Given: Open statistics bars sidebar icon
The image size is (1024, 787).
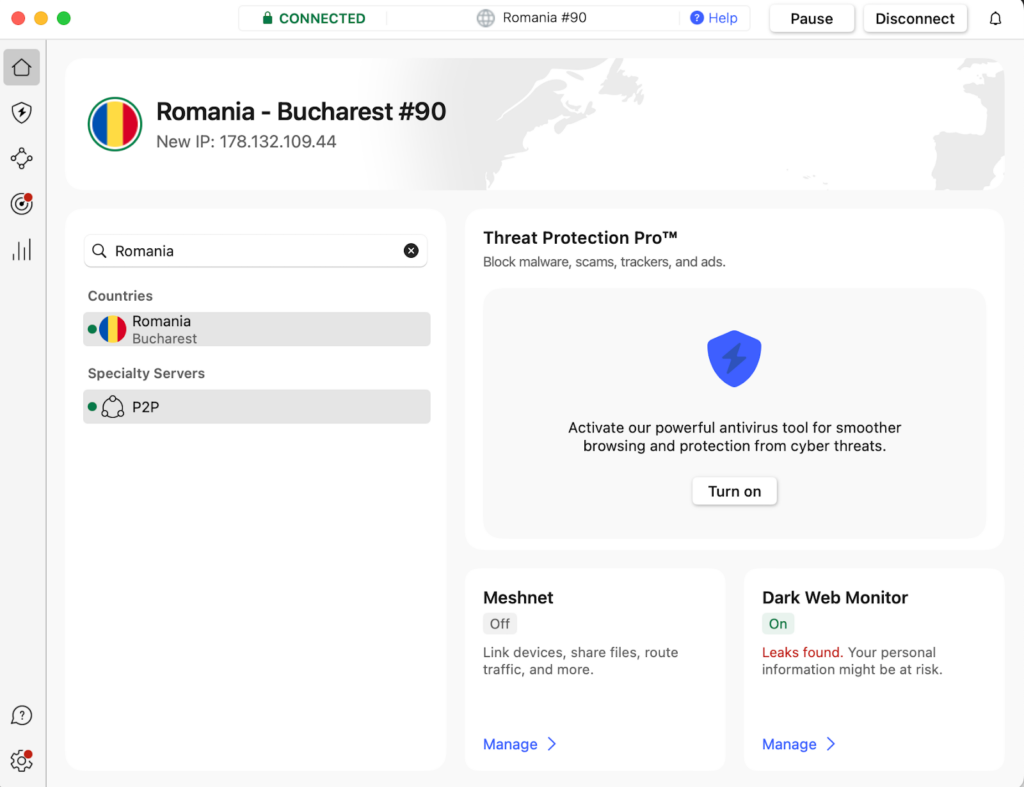Looking at the screenshot, I should pos(22,249).
